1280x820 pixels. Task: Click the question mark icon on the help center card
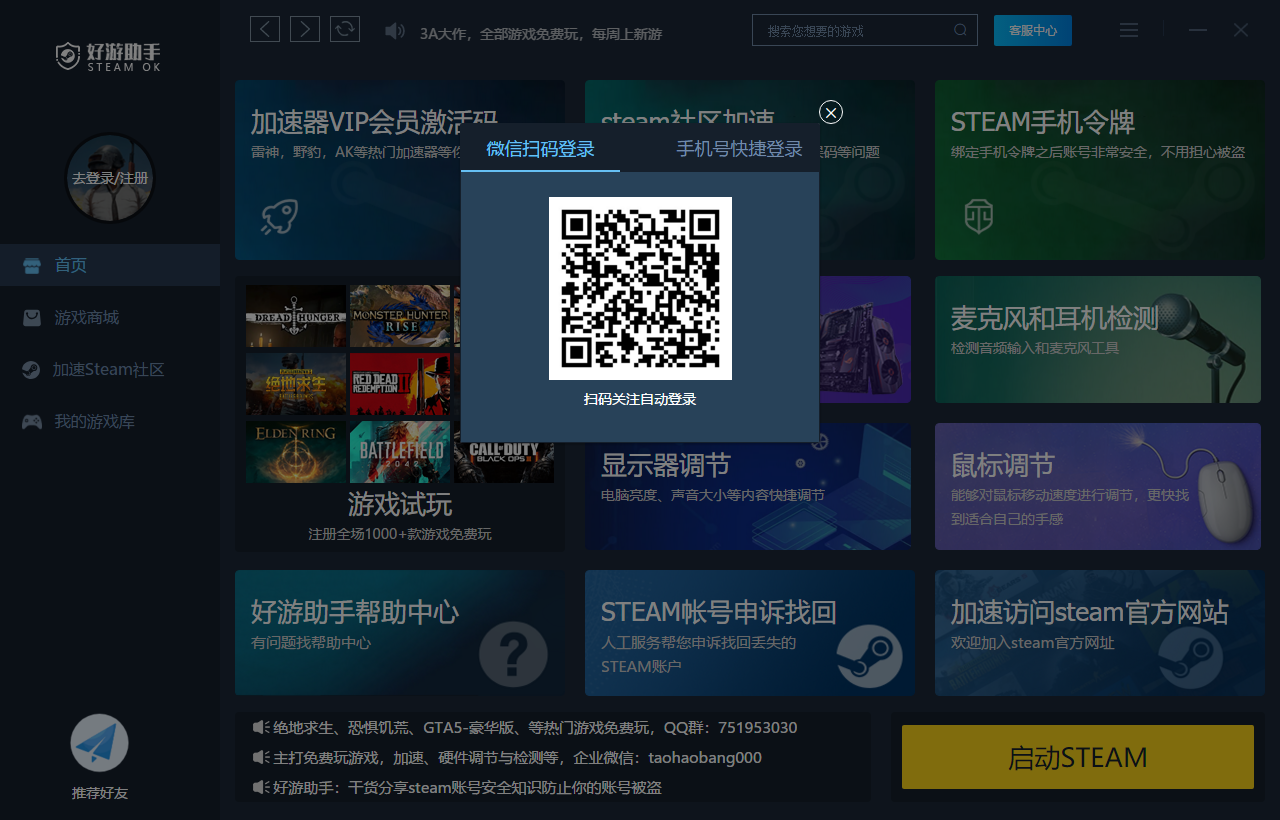(513, 655)
